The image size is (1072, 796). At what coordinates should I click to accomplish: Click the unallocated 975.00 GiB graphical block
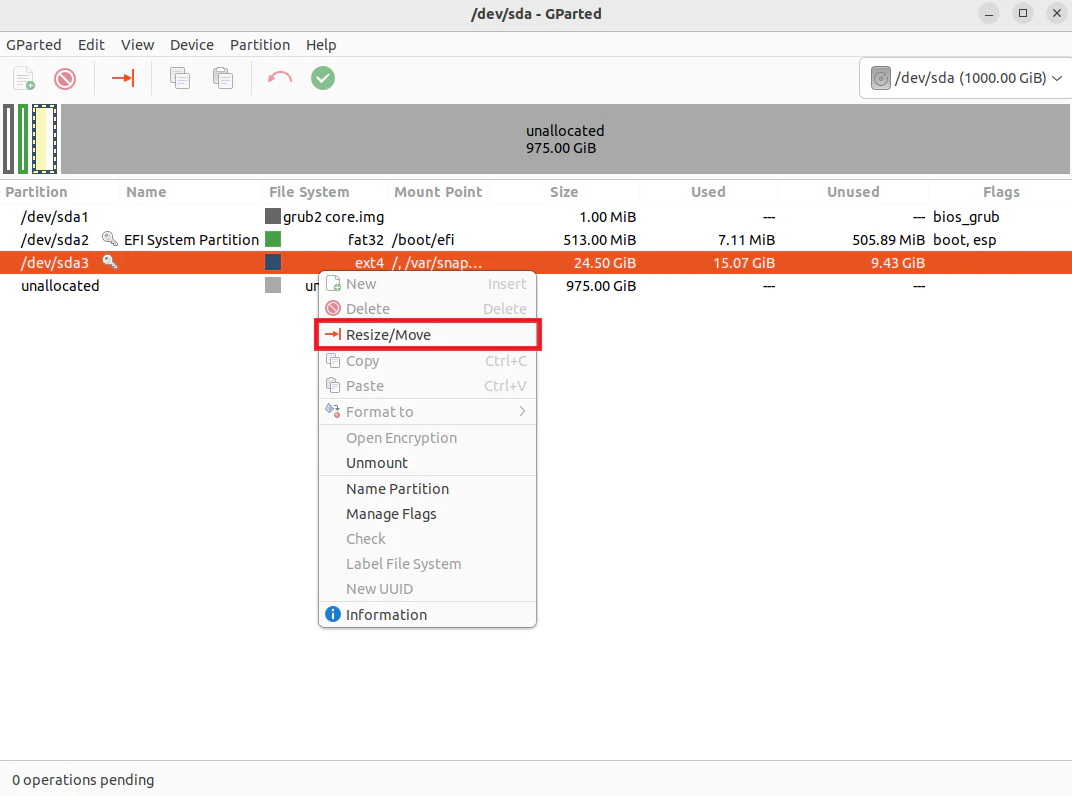pyautogui.click(x=565, y=139)
